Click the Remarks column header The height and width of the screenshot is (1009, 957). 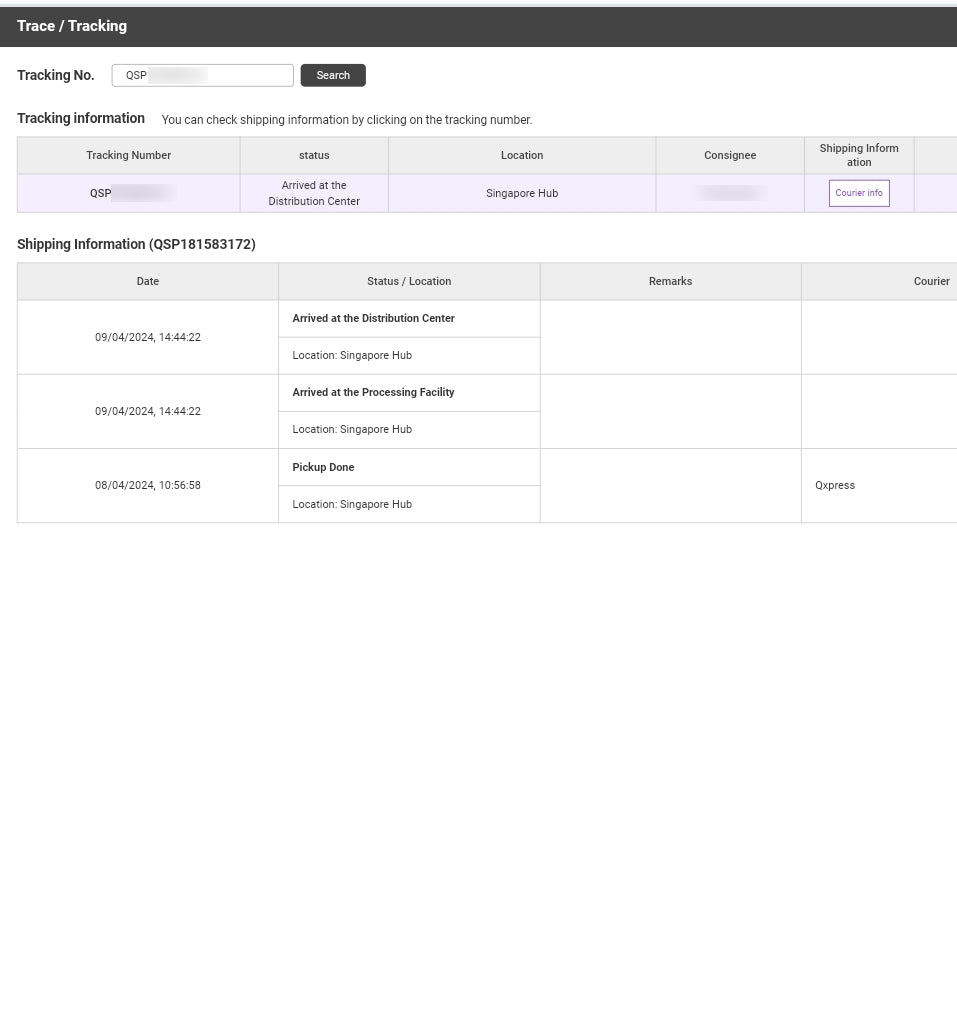coord(670,281)
